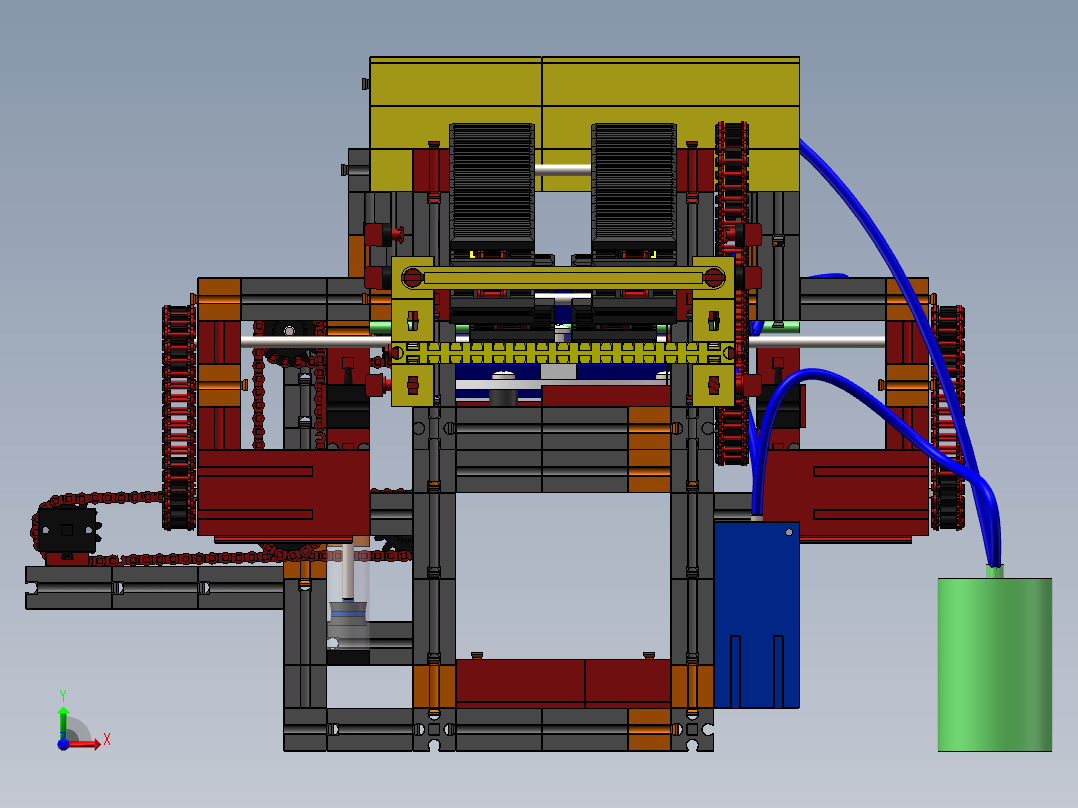Click the red X axis of the orientation triad
The image size is (1078, 808).
84,744
